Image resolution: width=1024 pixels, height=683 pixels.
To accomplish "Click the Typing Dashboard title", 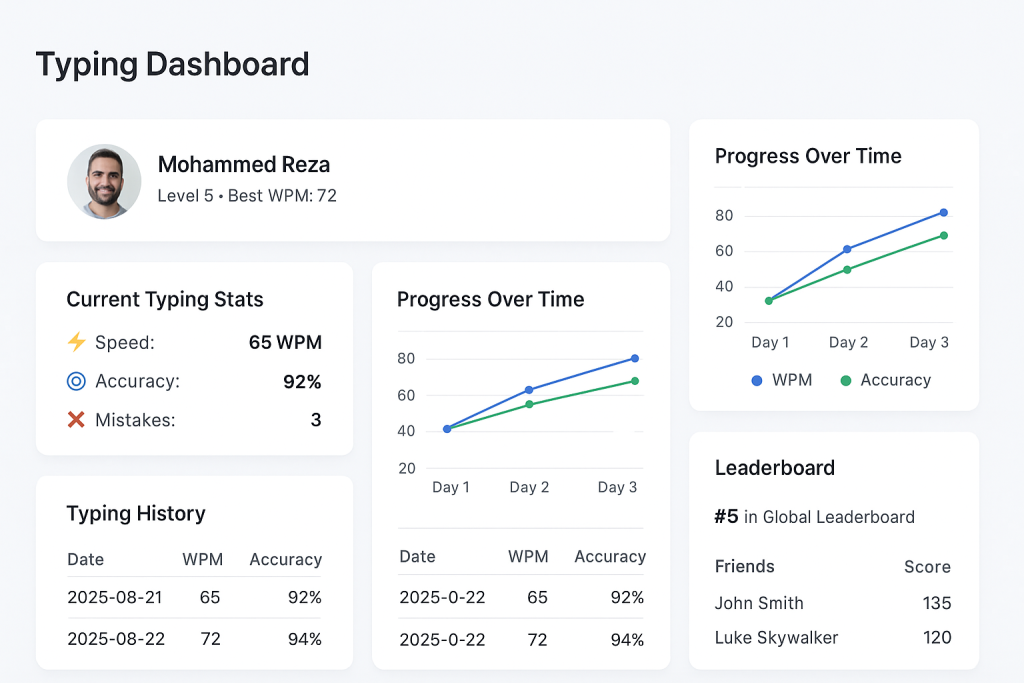I will [x=172, y=64].
